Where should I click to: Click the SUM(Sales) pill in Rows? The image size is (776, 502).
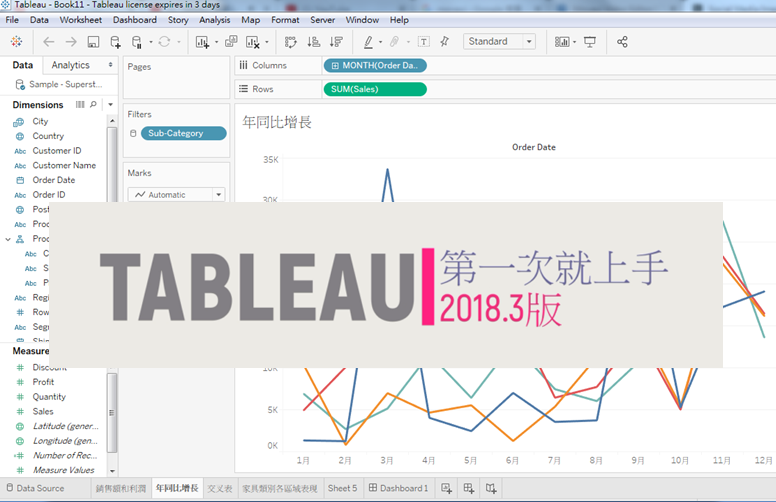375,89
